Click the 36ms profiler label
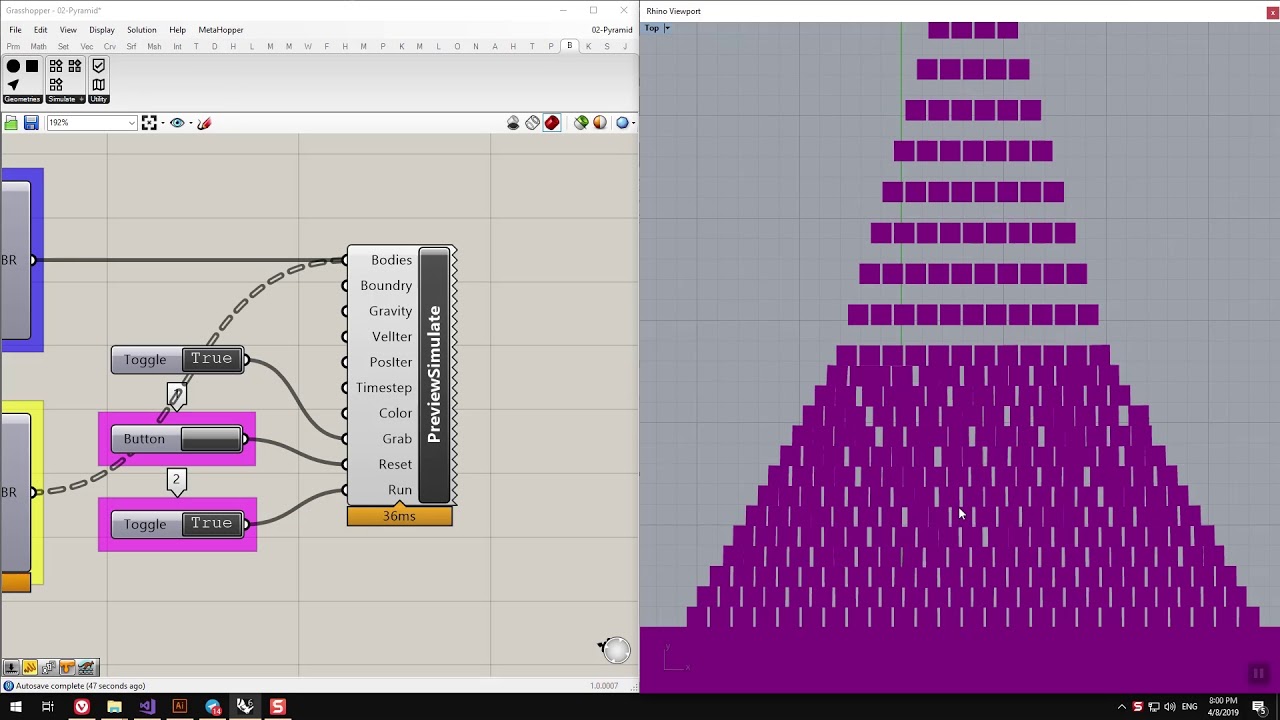 point(400,516)
